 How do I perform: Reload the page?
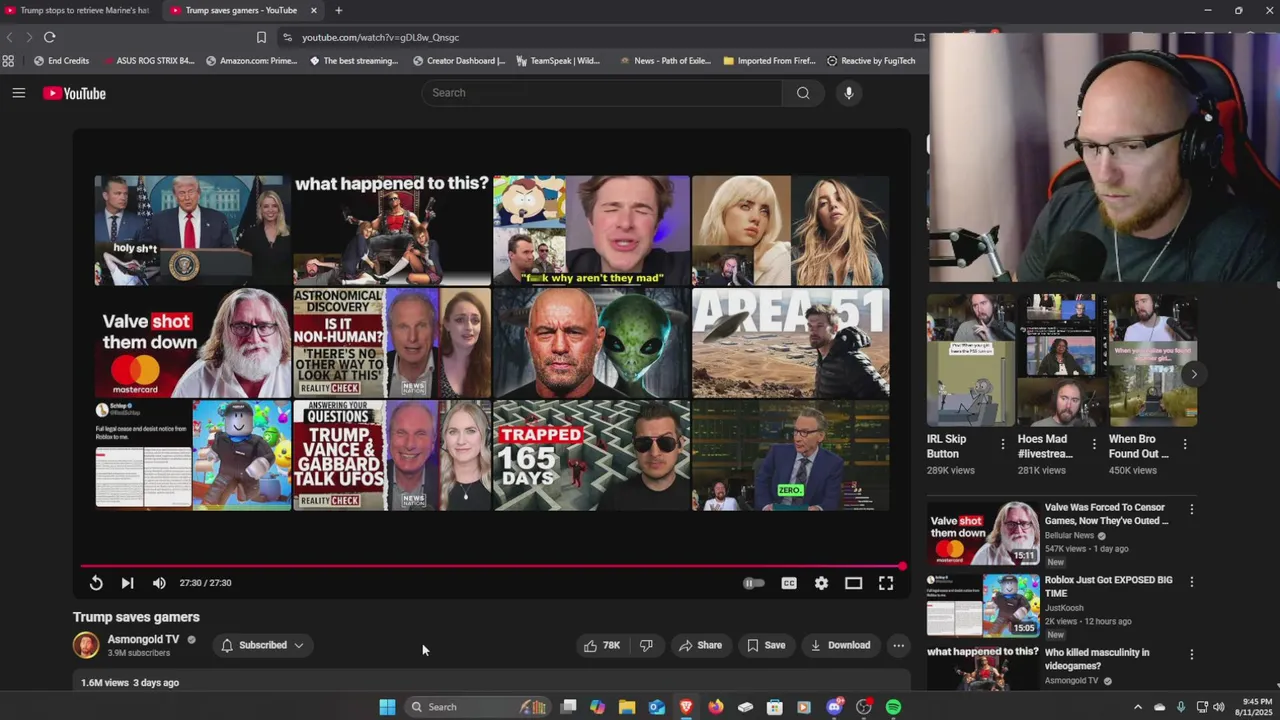coord(49,37)
